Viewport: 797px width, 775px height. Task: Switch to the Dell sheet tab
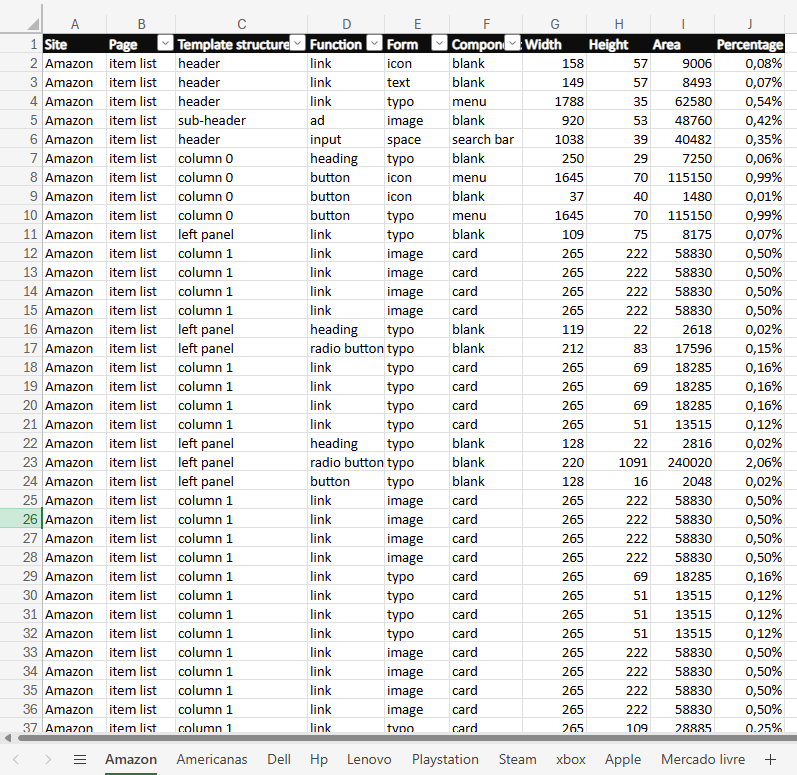(x=279, y=759)
